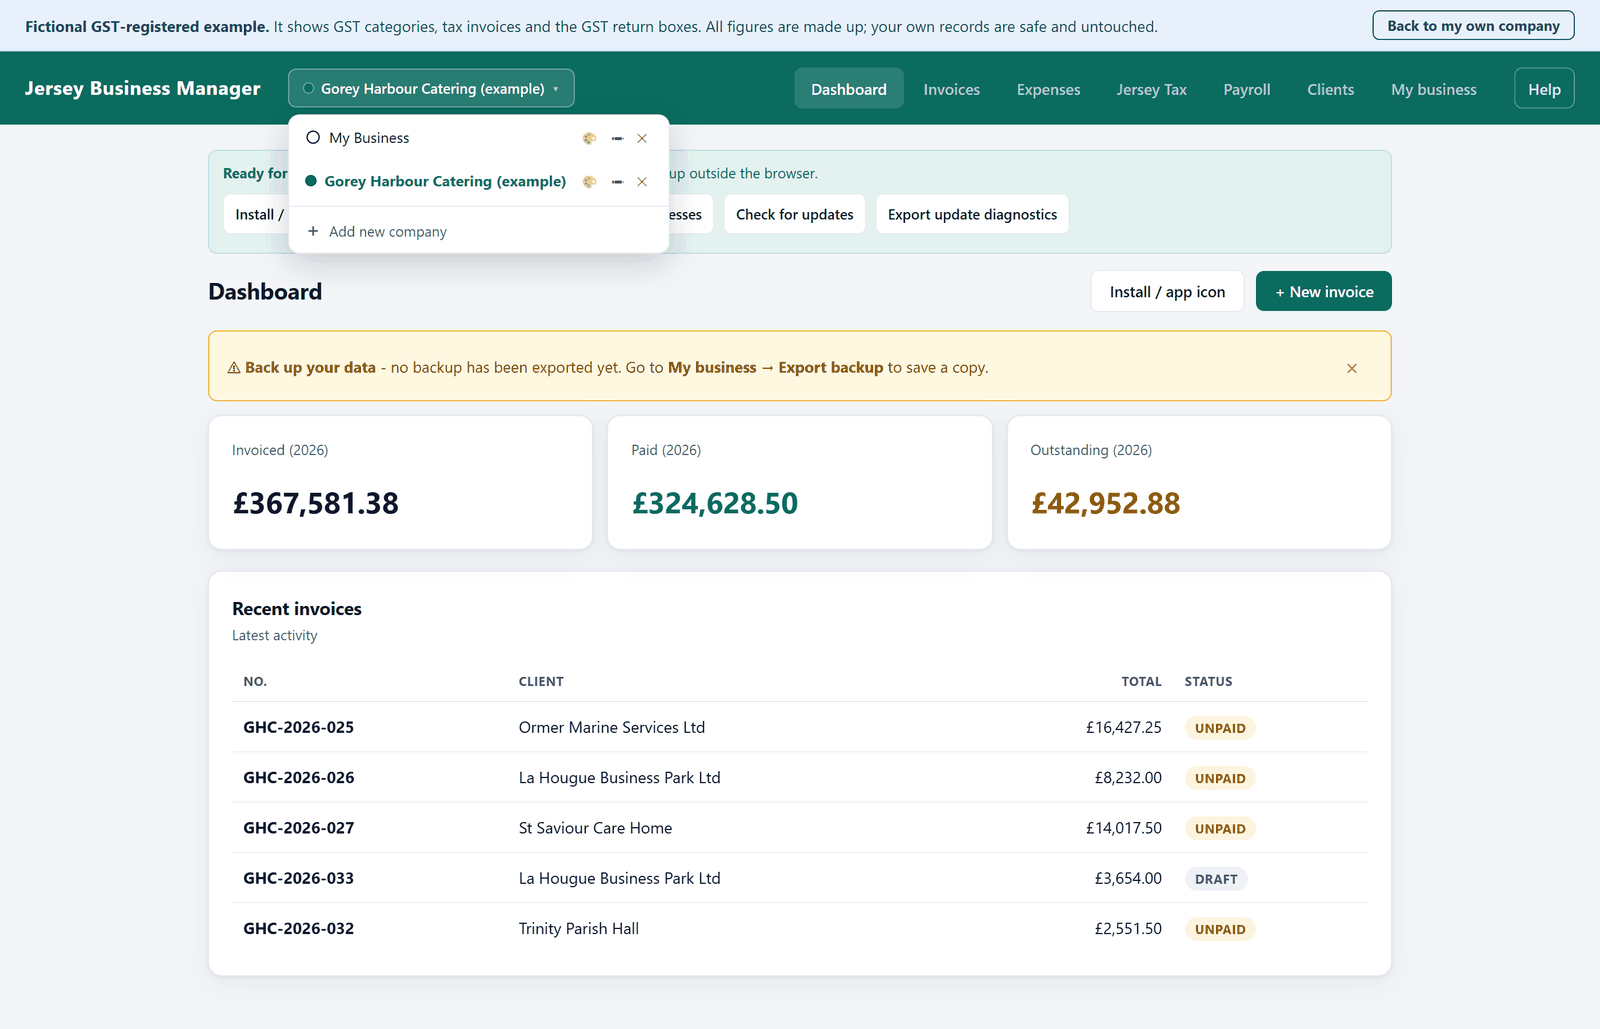Image resolution: width=1600 pixels, height=1029 pixels.
Task: Click the £16,427.25 total amount
Action: pyautogui.click(x=1124, y=727)
